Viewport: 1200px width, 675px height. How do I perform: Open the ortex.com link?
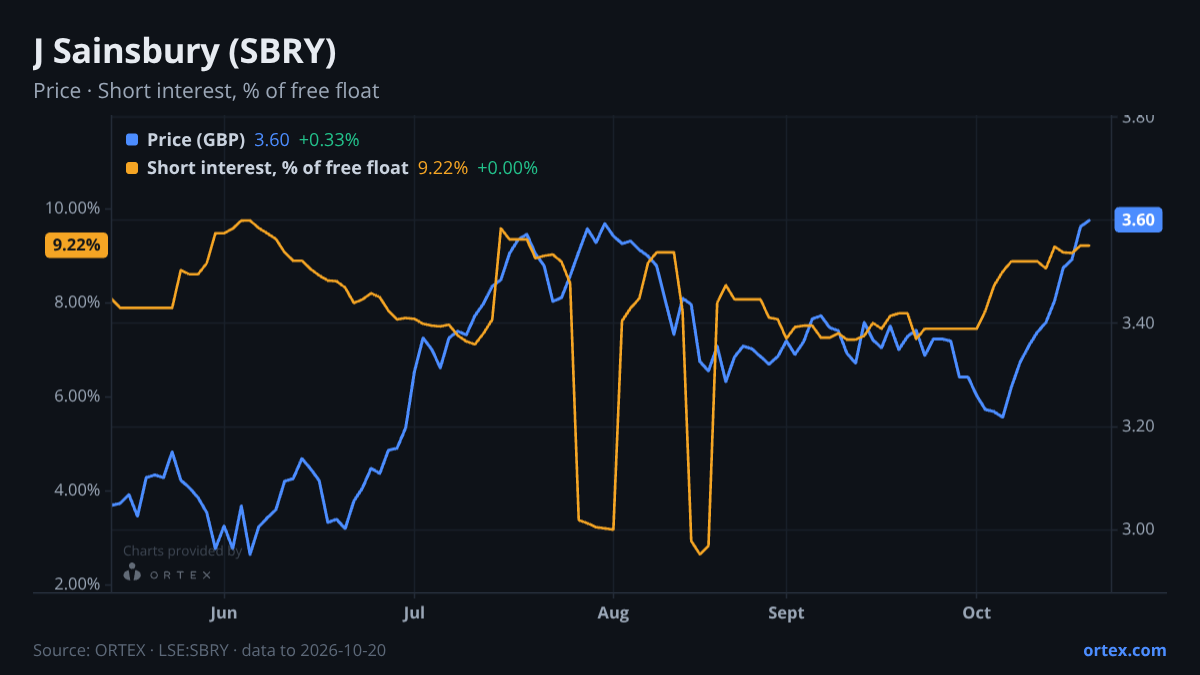1124,650
